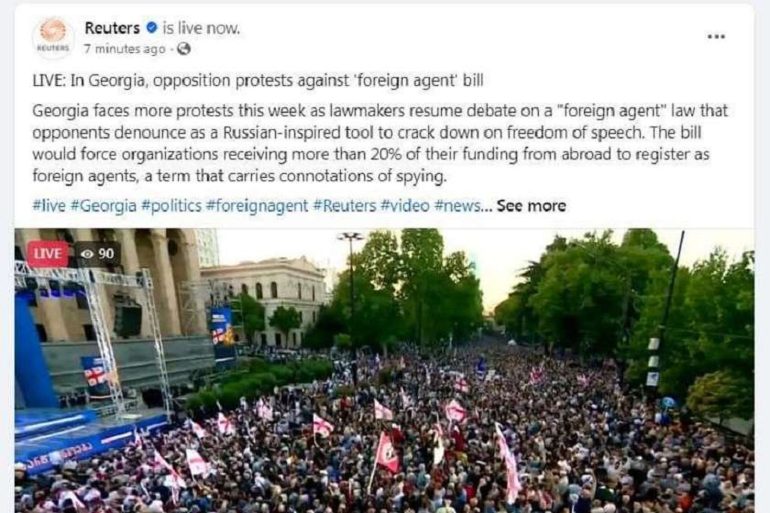The width and height of the screenshot is (770, 513).
Task: Open the #Reuters hashtag
Action: pyautogui.click(x=344, y=206)
